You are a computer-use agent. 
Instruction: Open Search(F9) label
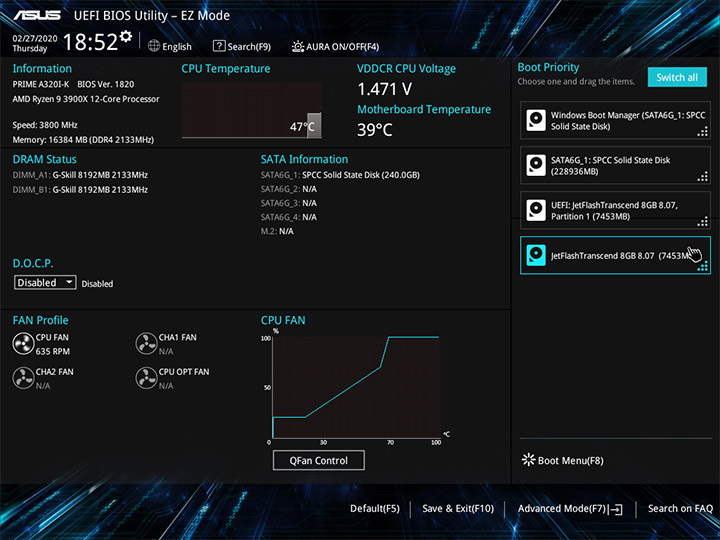(x=249, y=47)
